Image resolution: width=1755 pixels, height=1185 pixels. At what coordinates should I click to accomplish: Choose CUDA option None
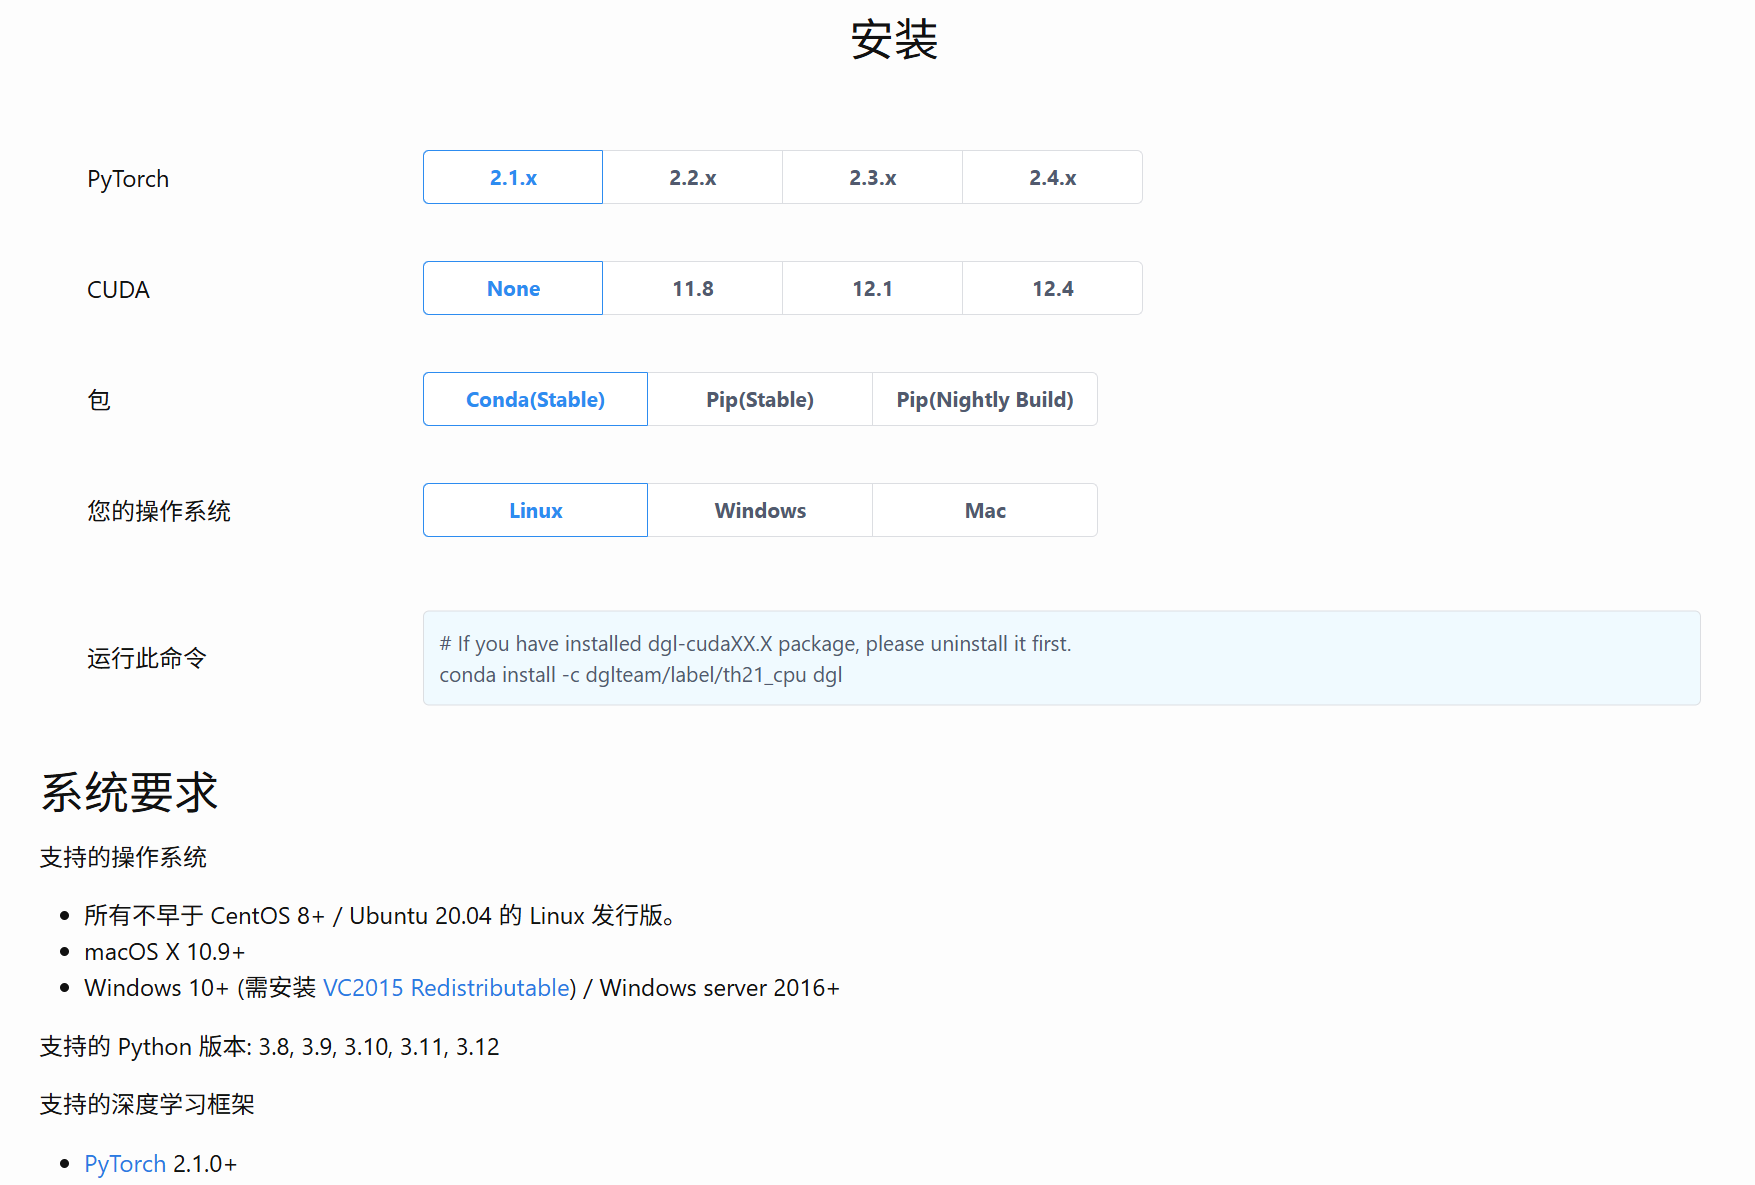click(x=513, y=288)
